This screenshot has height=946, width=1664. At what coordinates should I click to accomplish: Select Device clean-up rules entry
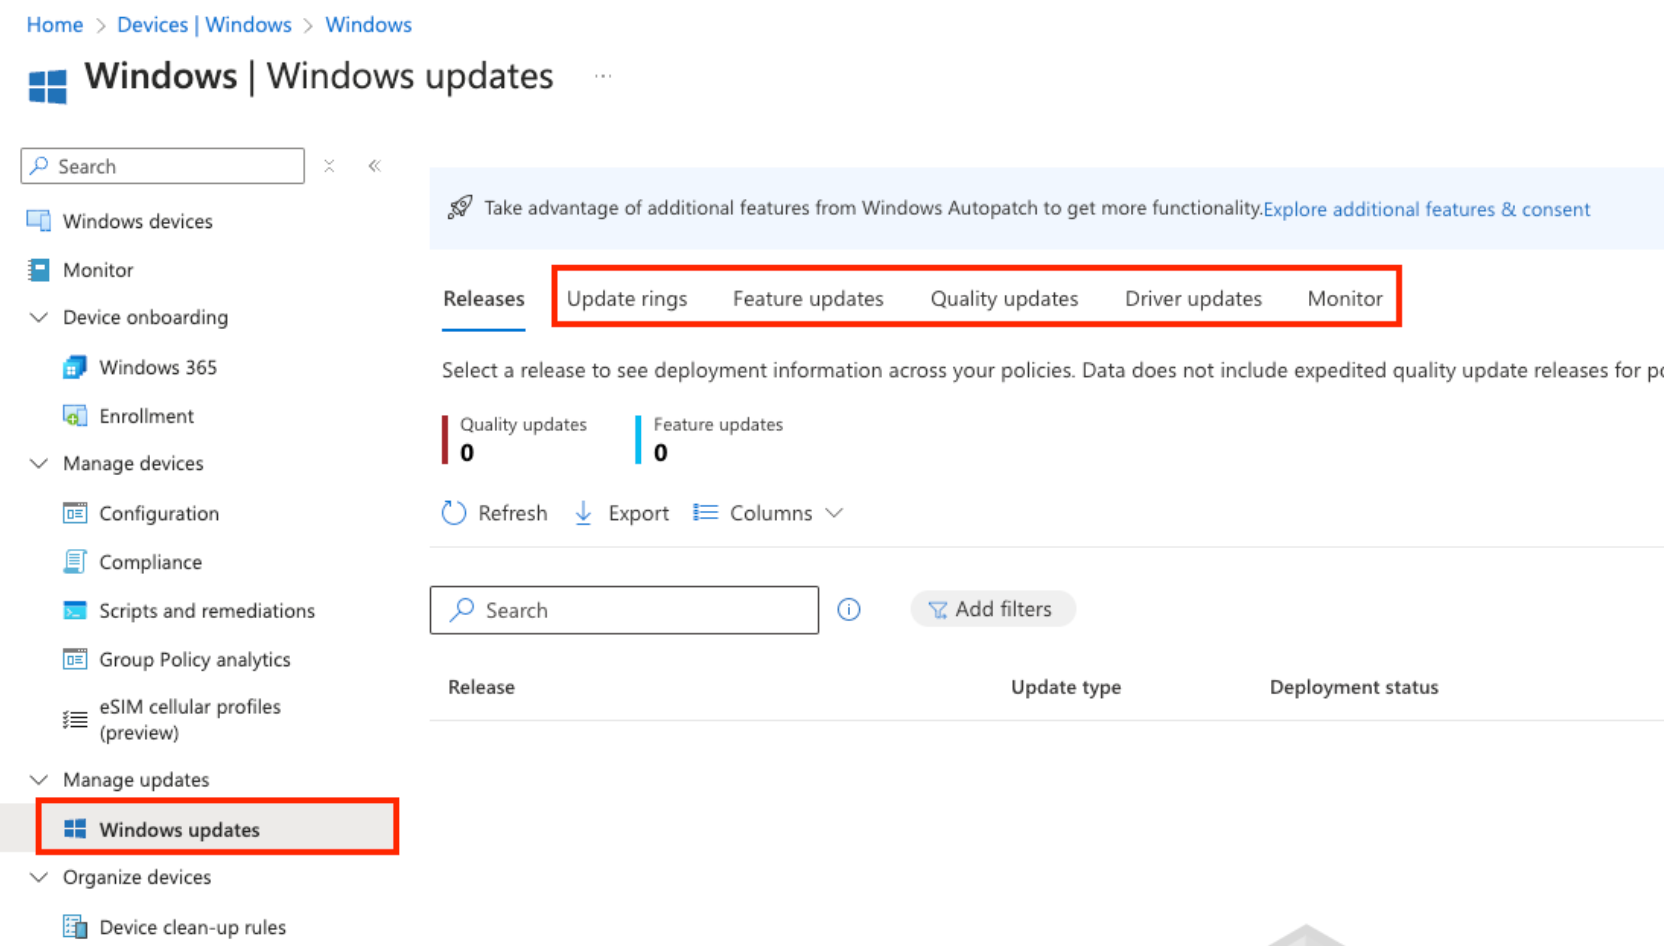pyautogui.click(x=192, y=927)
